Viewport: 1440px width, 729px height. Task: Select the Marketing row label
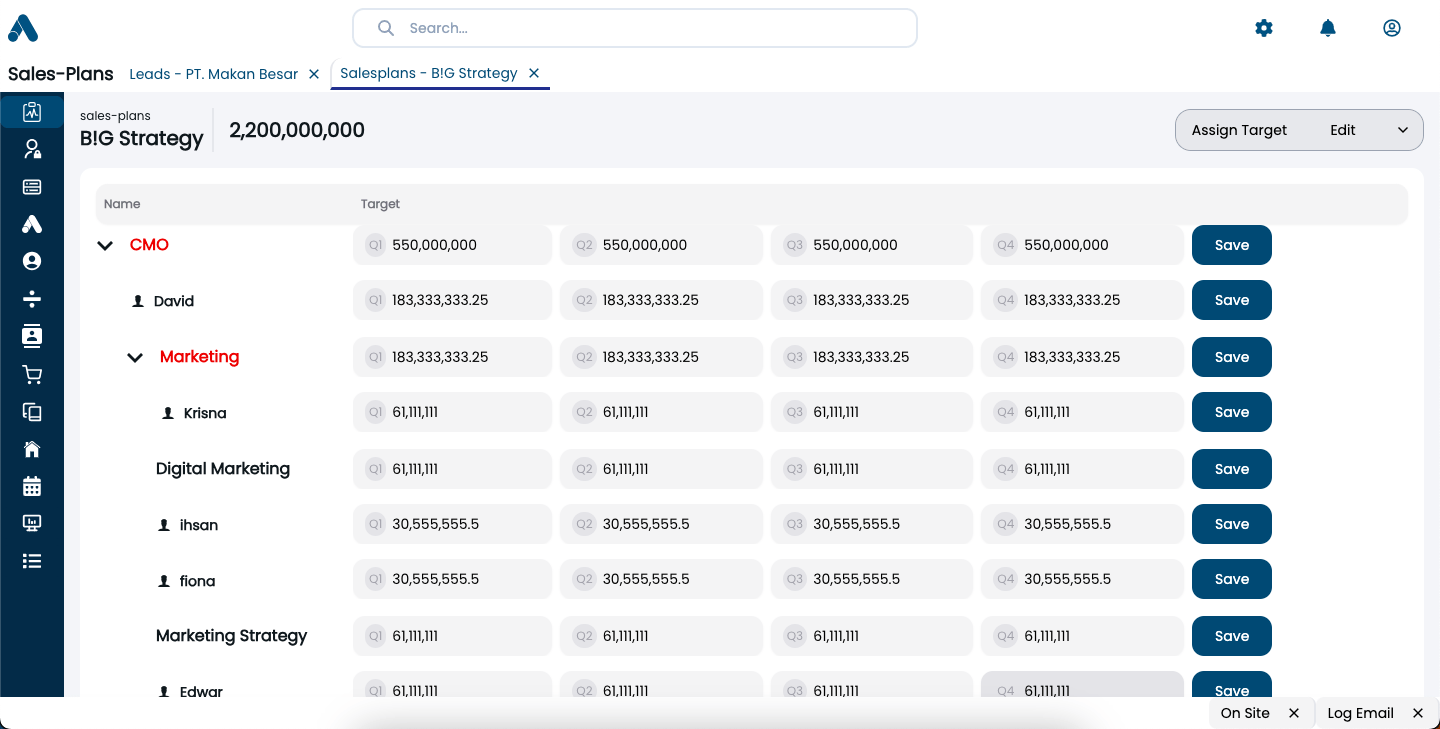click(199, 357)
